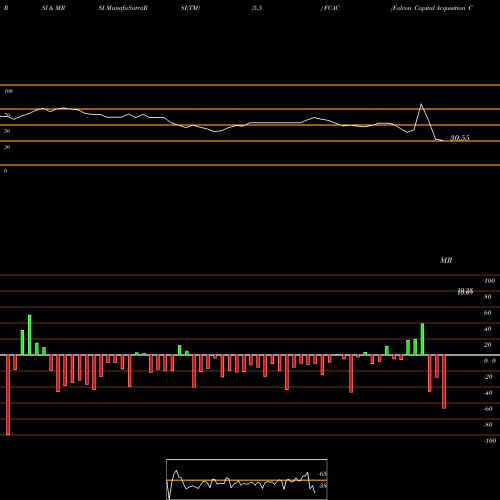This screenshot has width=500, height=500.
Task: Click the 35 label in the mini chart
Action: [322, 486]
